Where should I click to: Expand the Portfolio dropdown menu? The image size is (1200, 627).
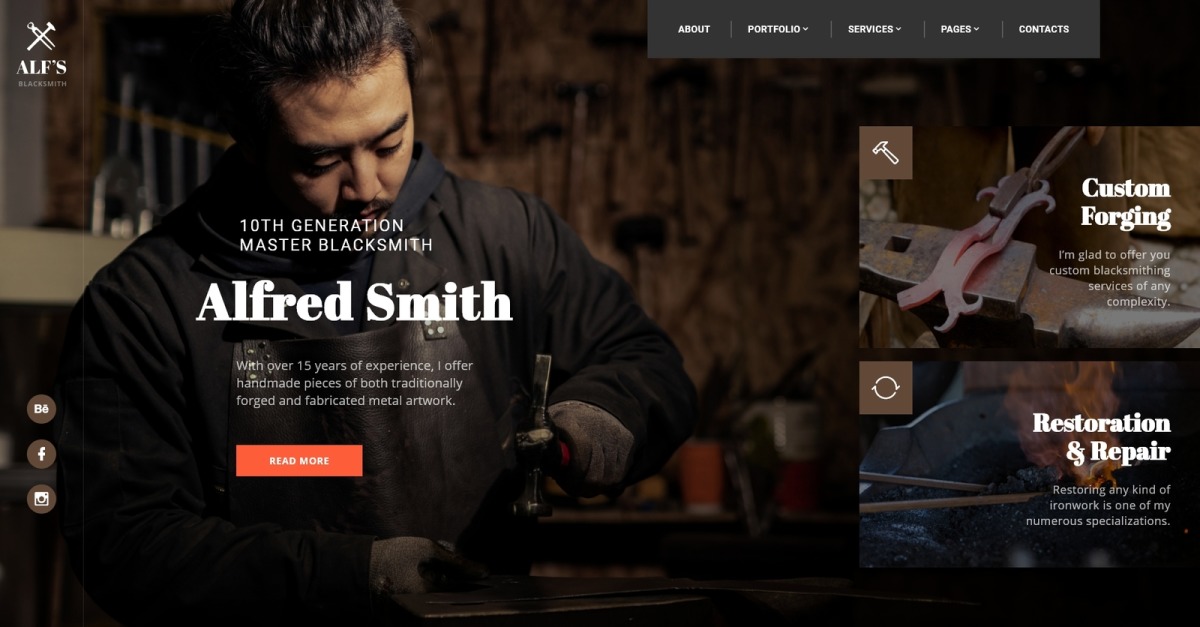(x=778, y=29)
